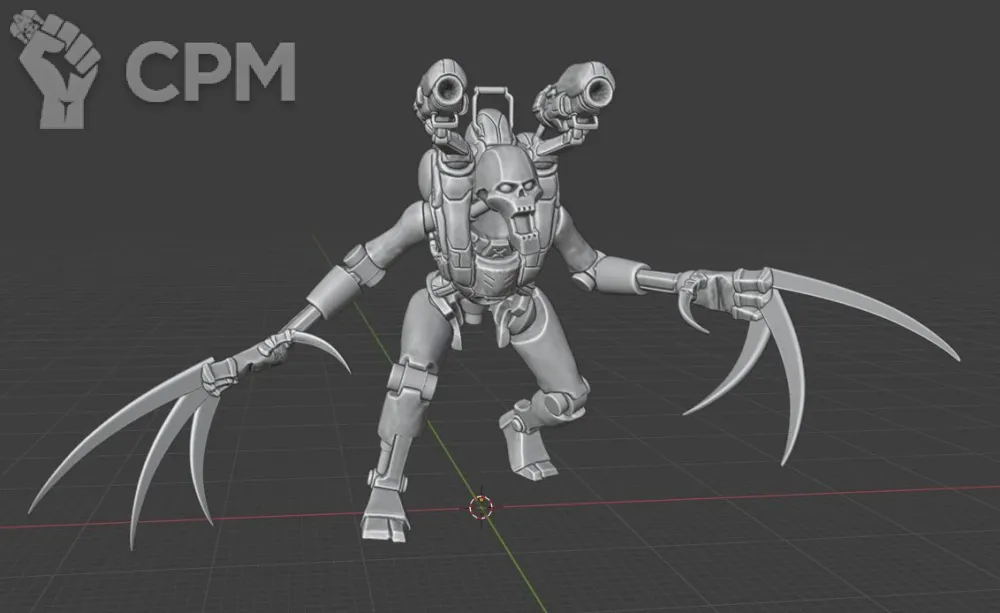Click the CPM watermark text
1000x613 pixels.
210,72
